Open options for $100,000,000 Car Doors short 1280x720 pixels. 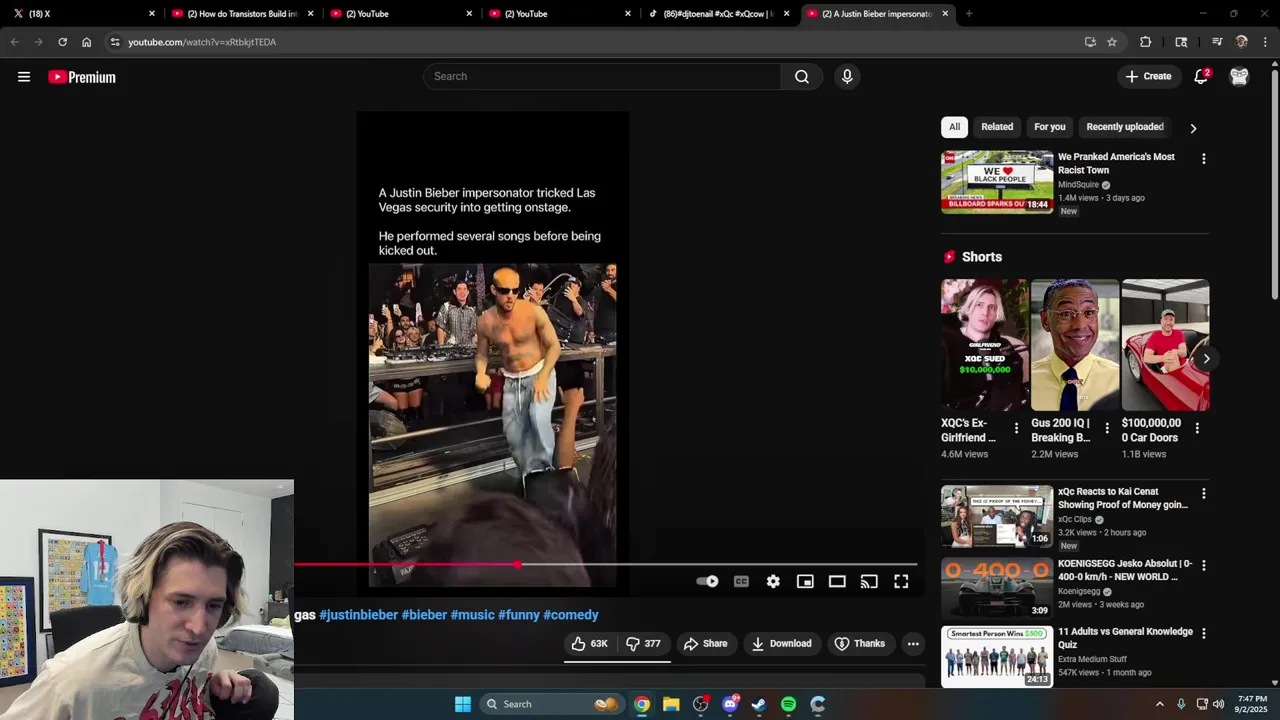1197,428
